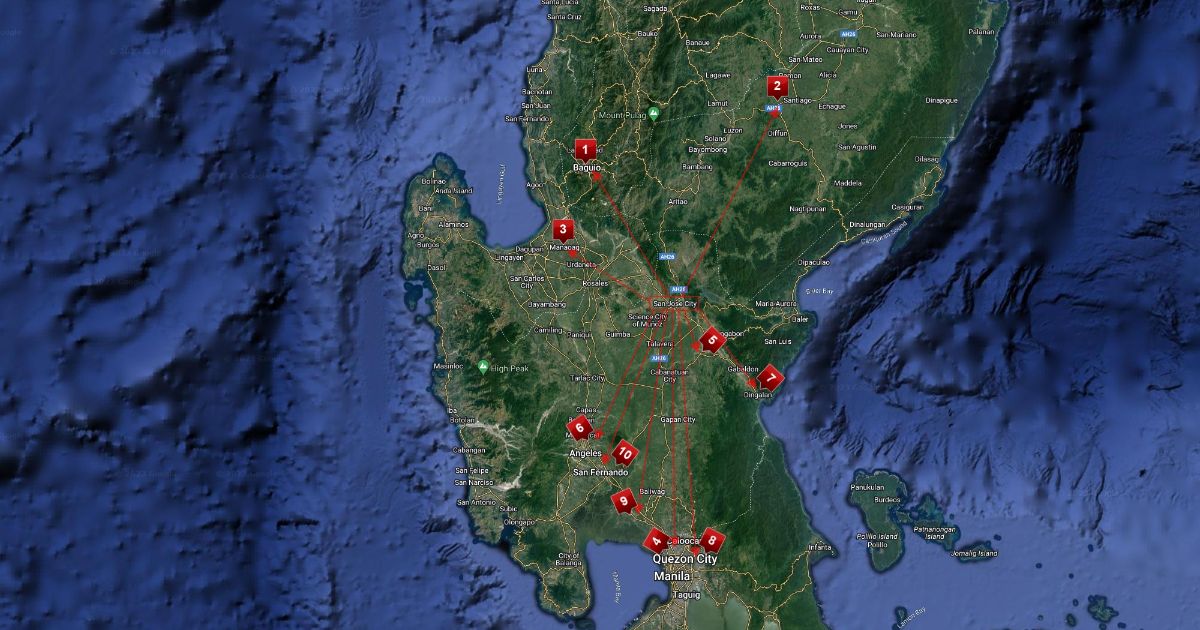Click the green Mount Pulag park icon
Screen dimensions: 1200x630
(653, 114)
